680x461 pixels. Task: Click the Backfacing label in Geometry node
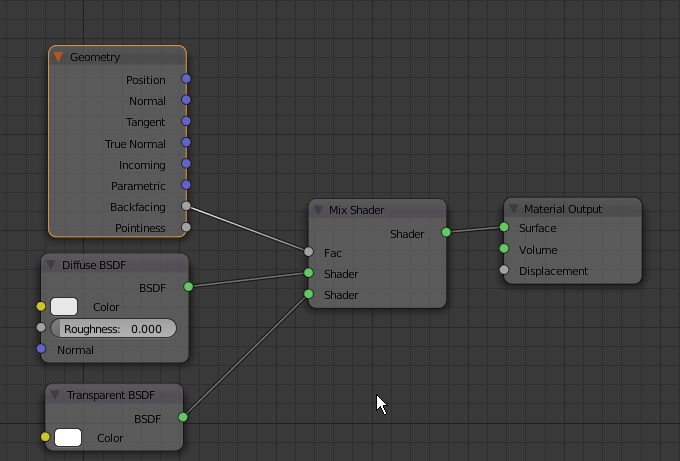[x=138, y=207]
